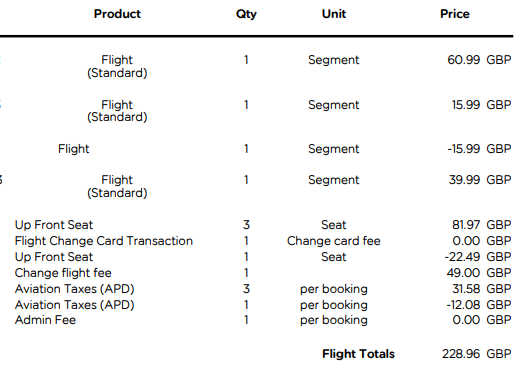
Task: Click the Change flight fee line
Action: (x=63, y=273)
